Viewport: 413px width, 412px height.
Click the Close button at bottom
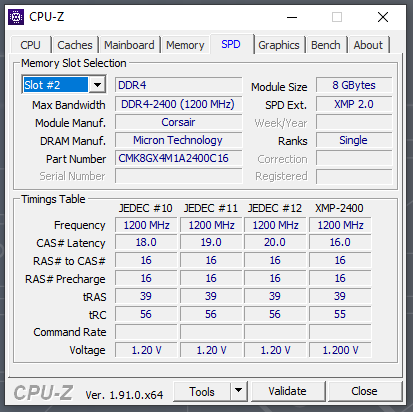364,391
